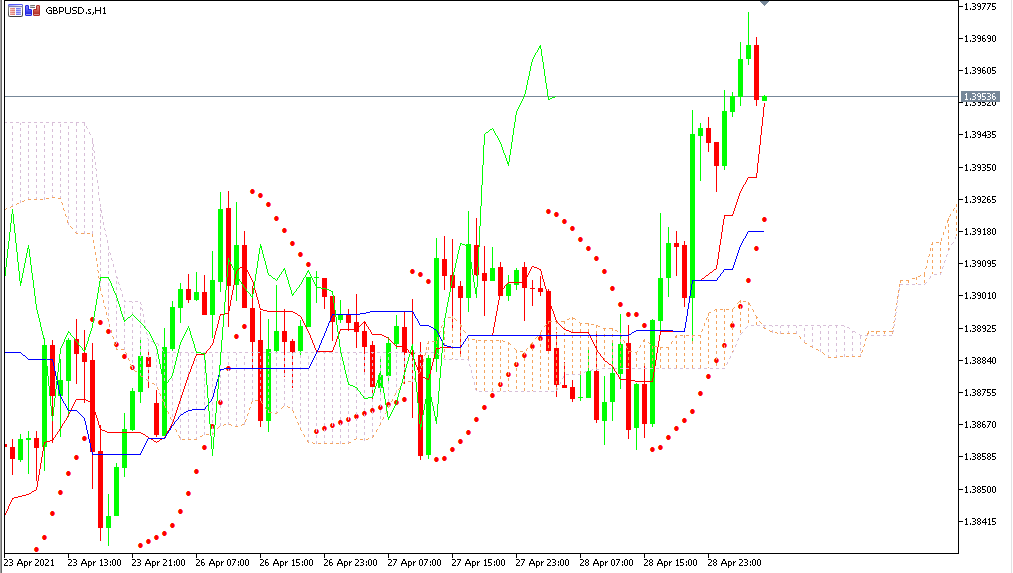The height and width of the screenshot is (573, 1013).
Task: Click the 1.39605 price axis label
Action: 980,70
